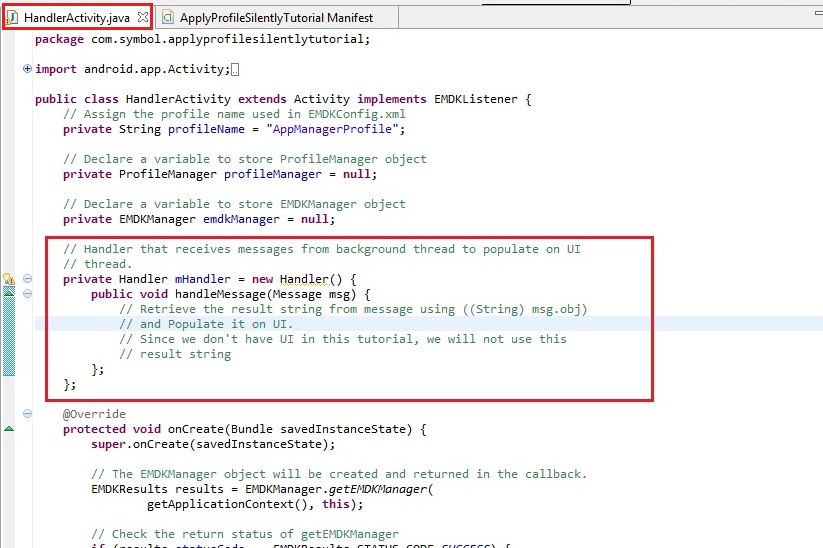Collapse the mHandler declaration block
This screenshot has height=548, width=823.
pyautogui.click(x=27, y=279)
